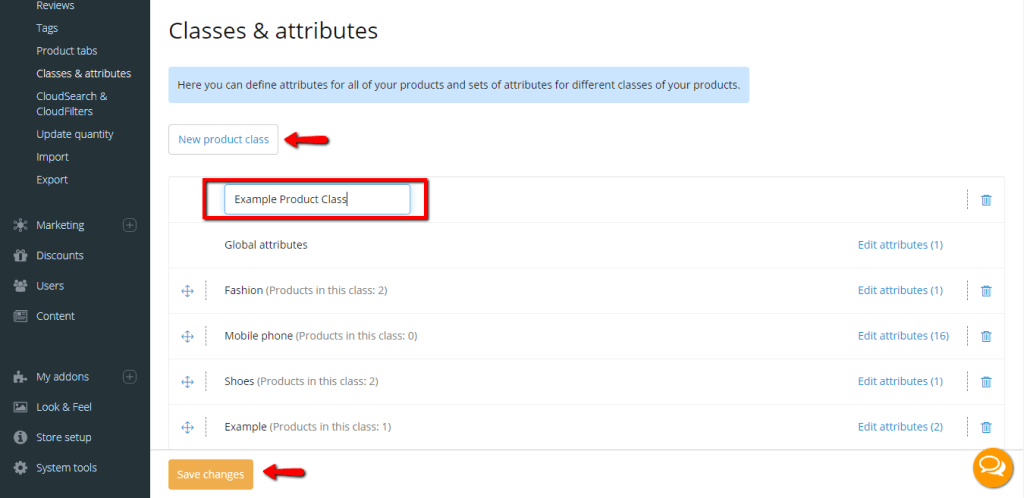Image resolution: width=1024 pixels, height=498 pixels.
Task: Click the System tools gear icon
Action: coord(20,467)
